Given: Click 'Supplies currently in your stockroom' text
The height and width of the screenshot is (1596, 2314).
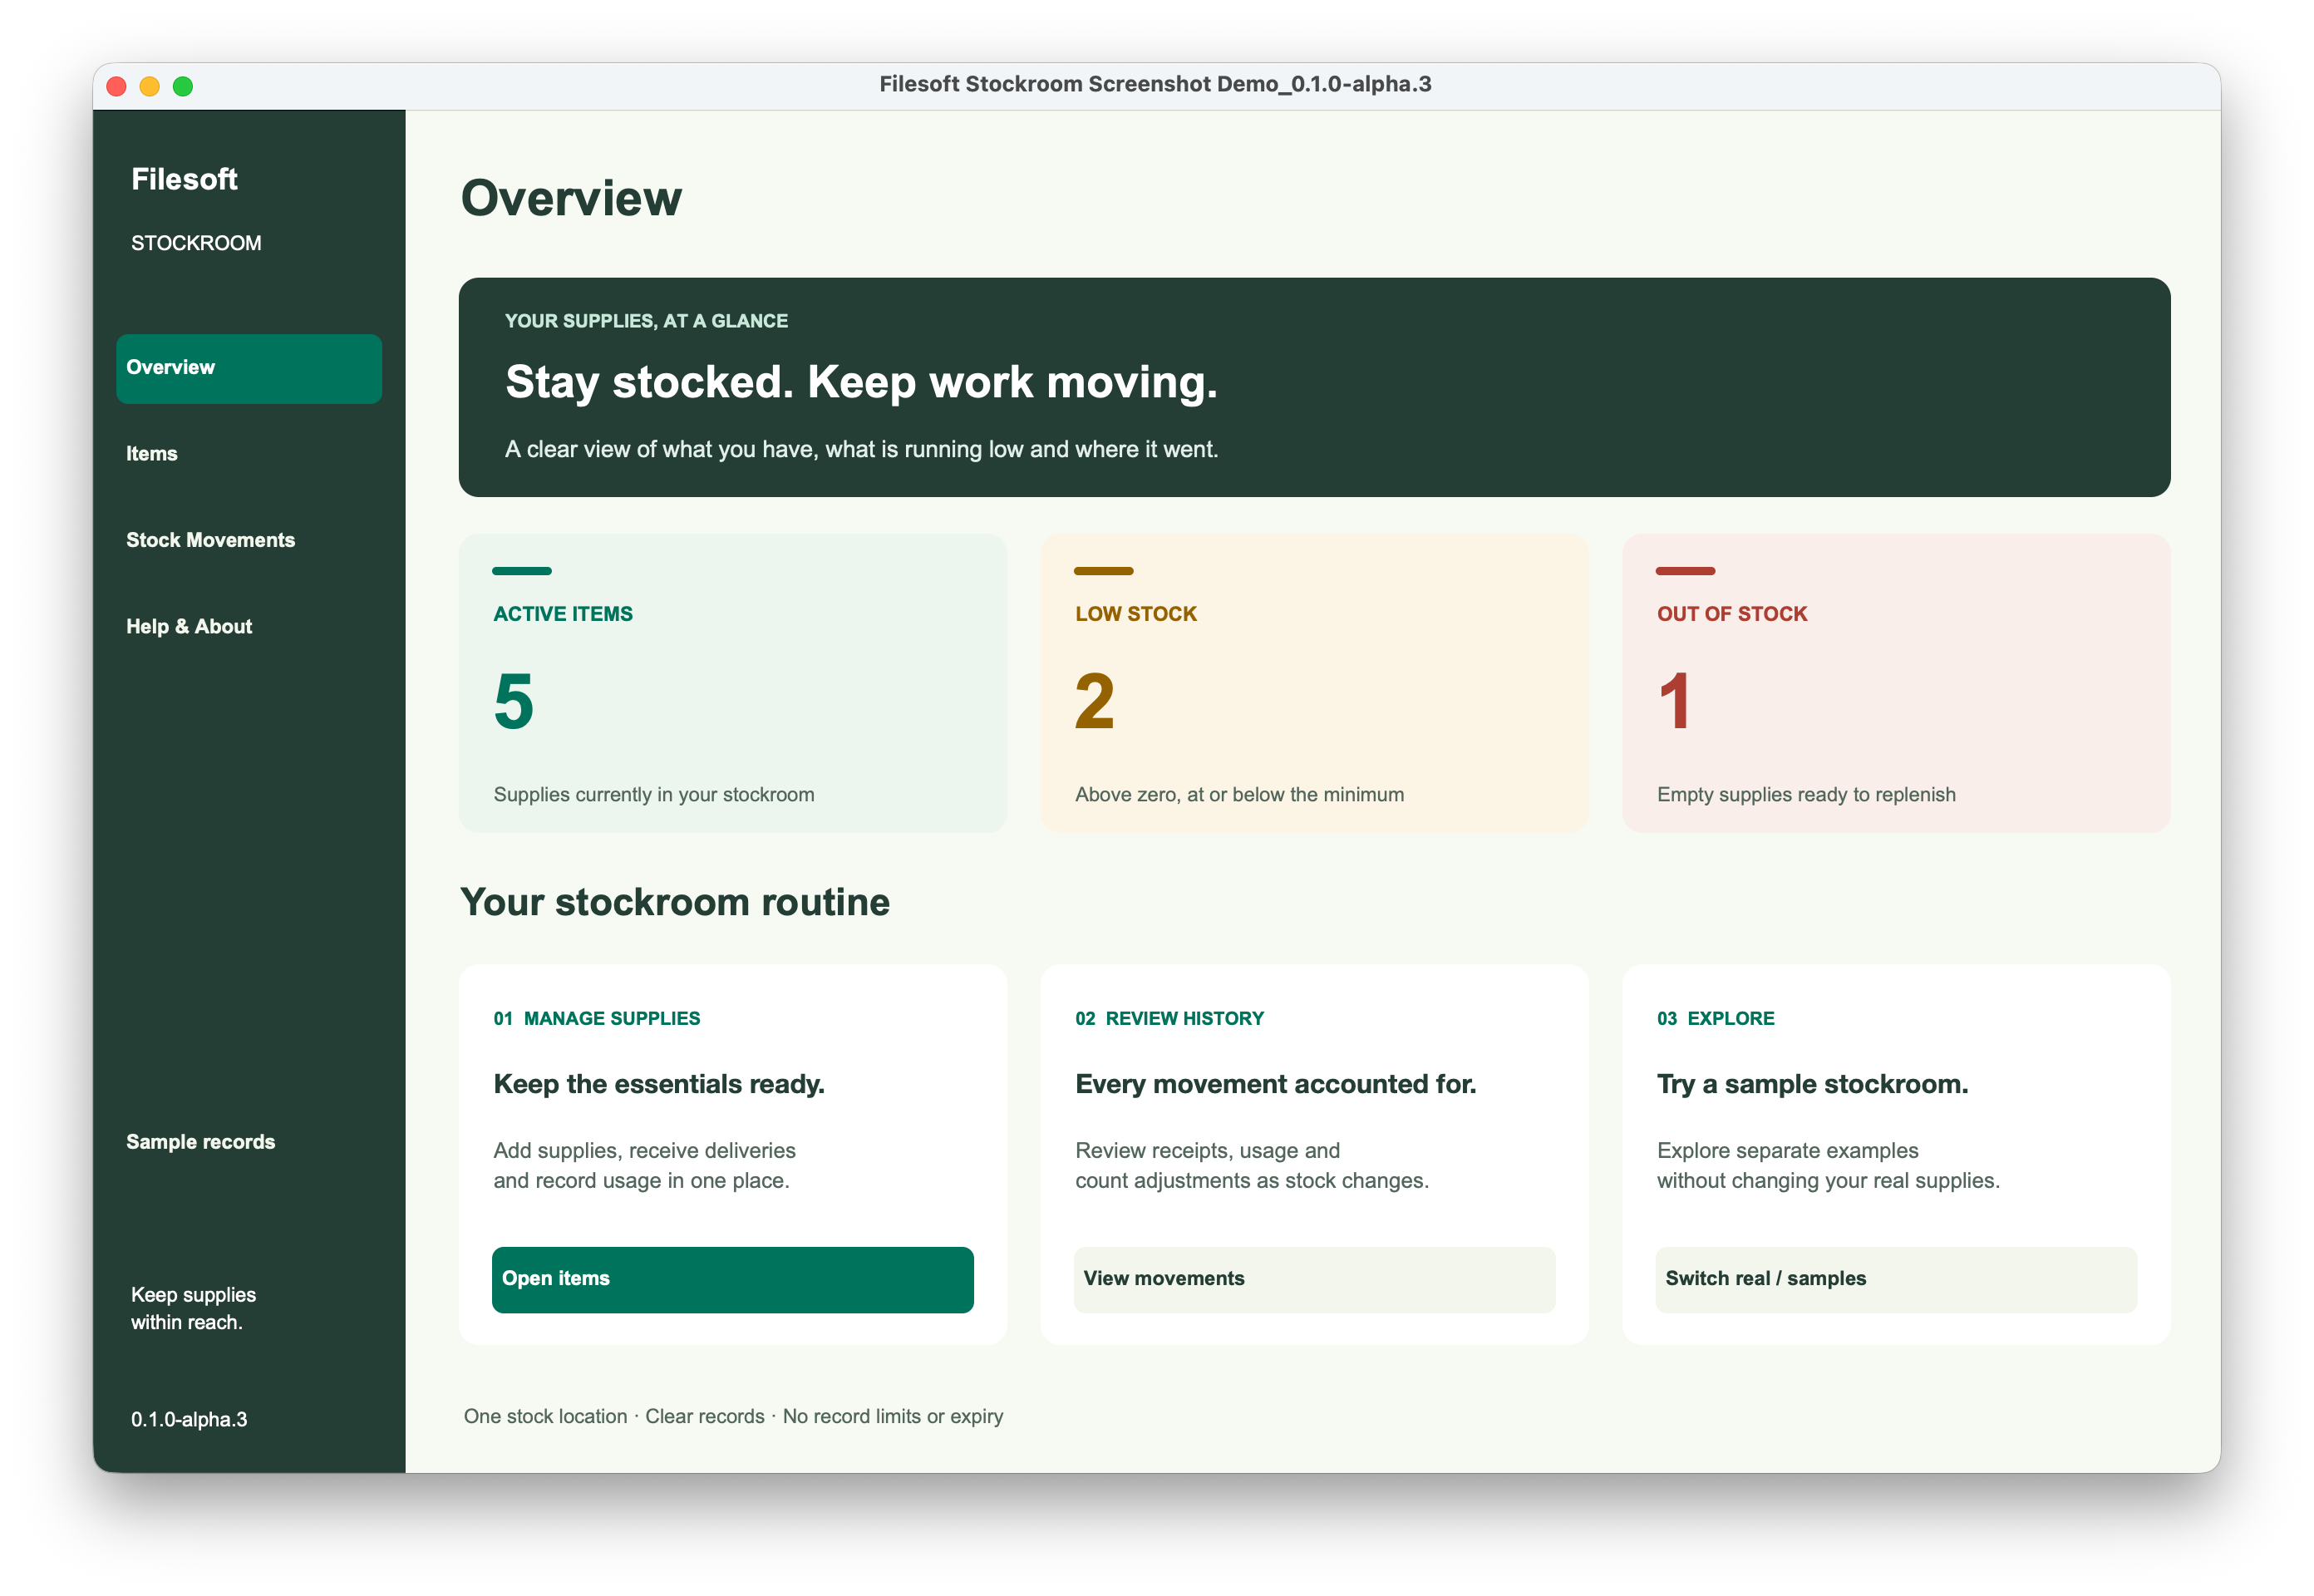Looking at the screenshot, I should click(x=654, y=795).
